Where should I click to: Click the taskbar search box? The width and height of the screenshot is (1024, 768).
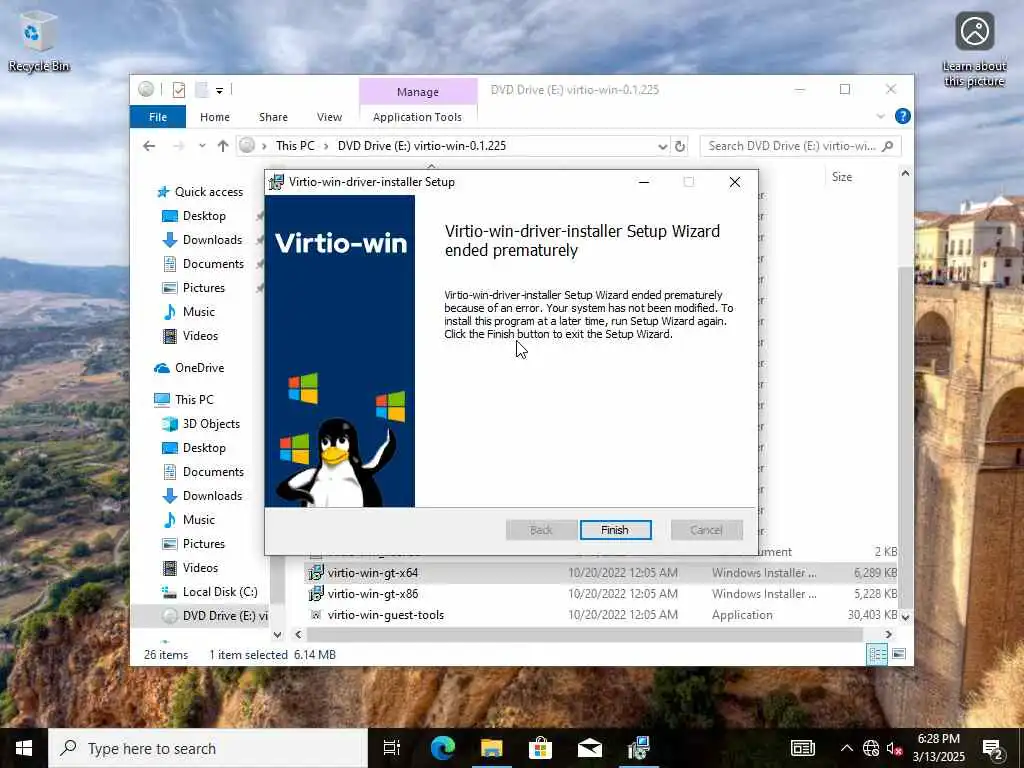tap(208, 748)
